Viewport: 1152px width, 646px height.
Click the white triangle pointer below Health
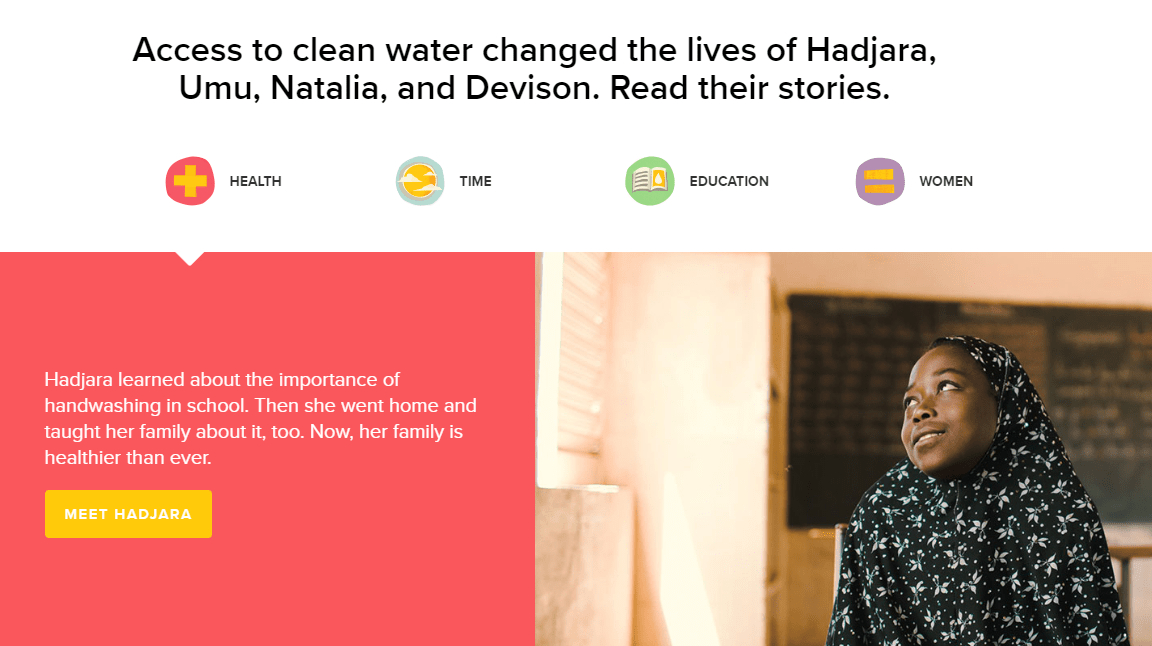click(x=190, y=258)
